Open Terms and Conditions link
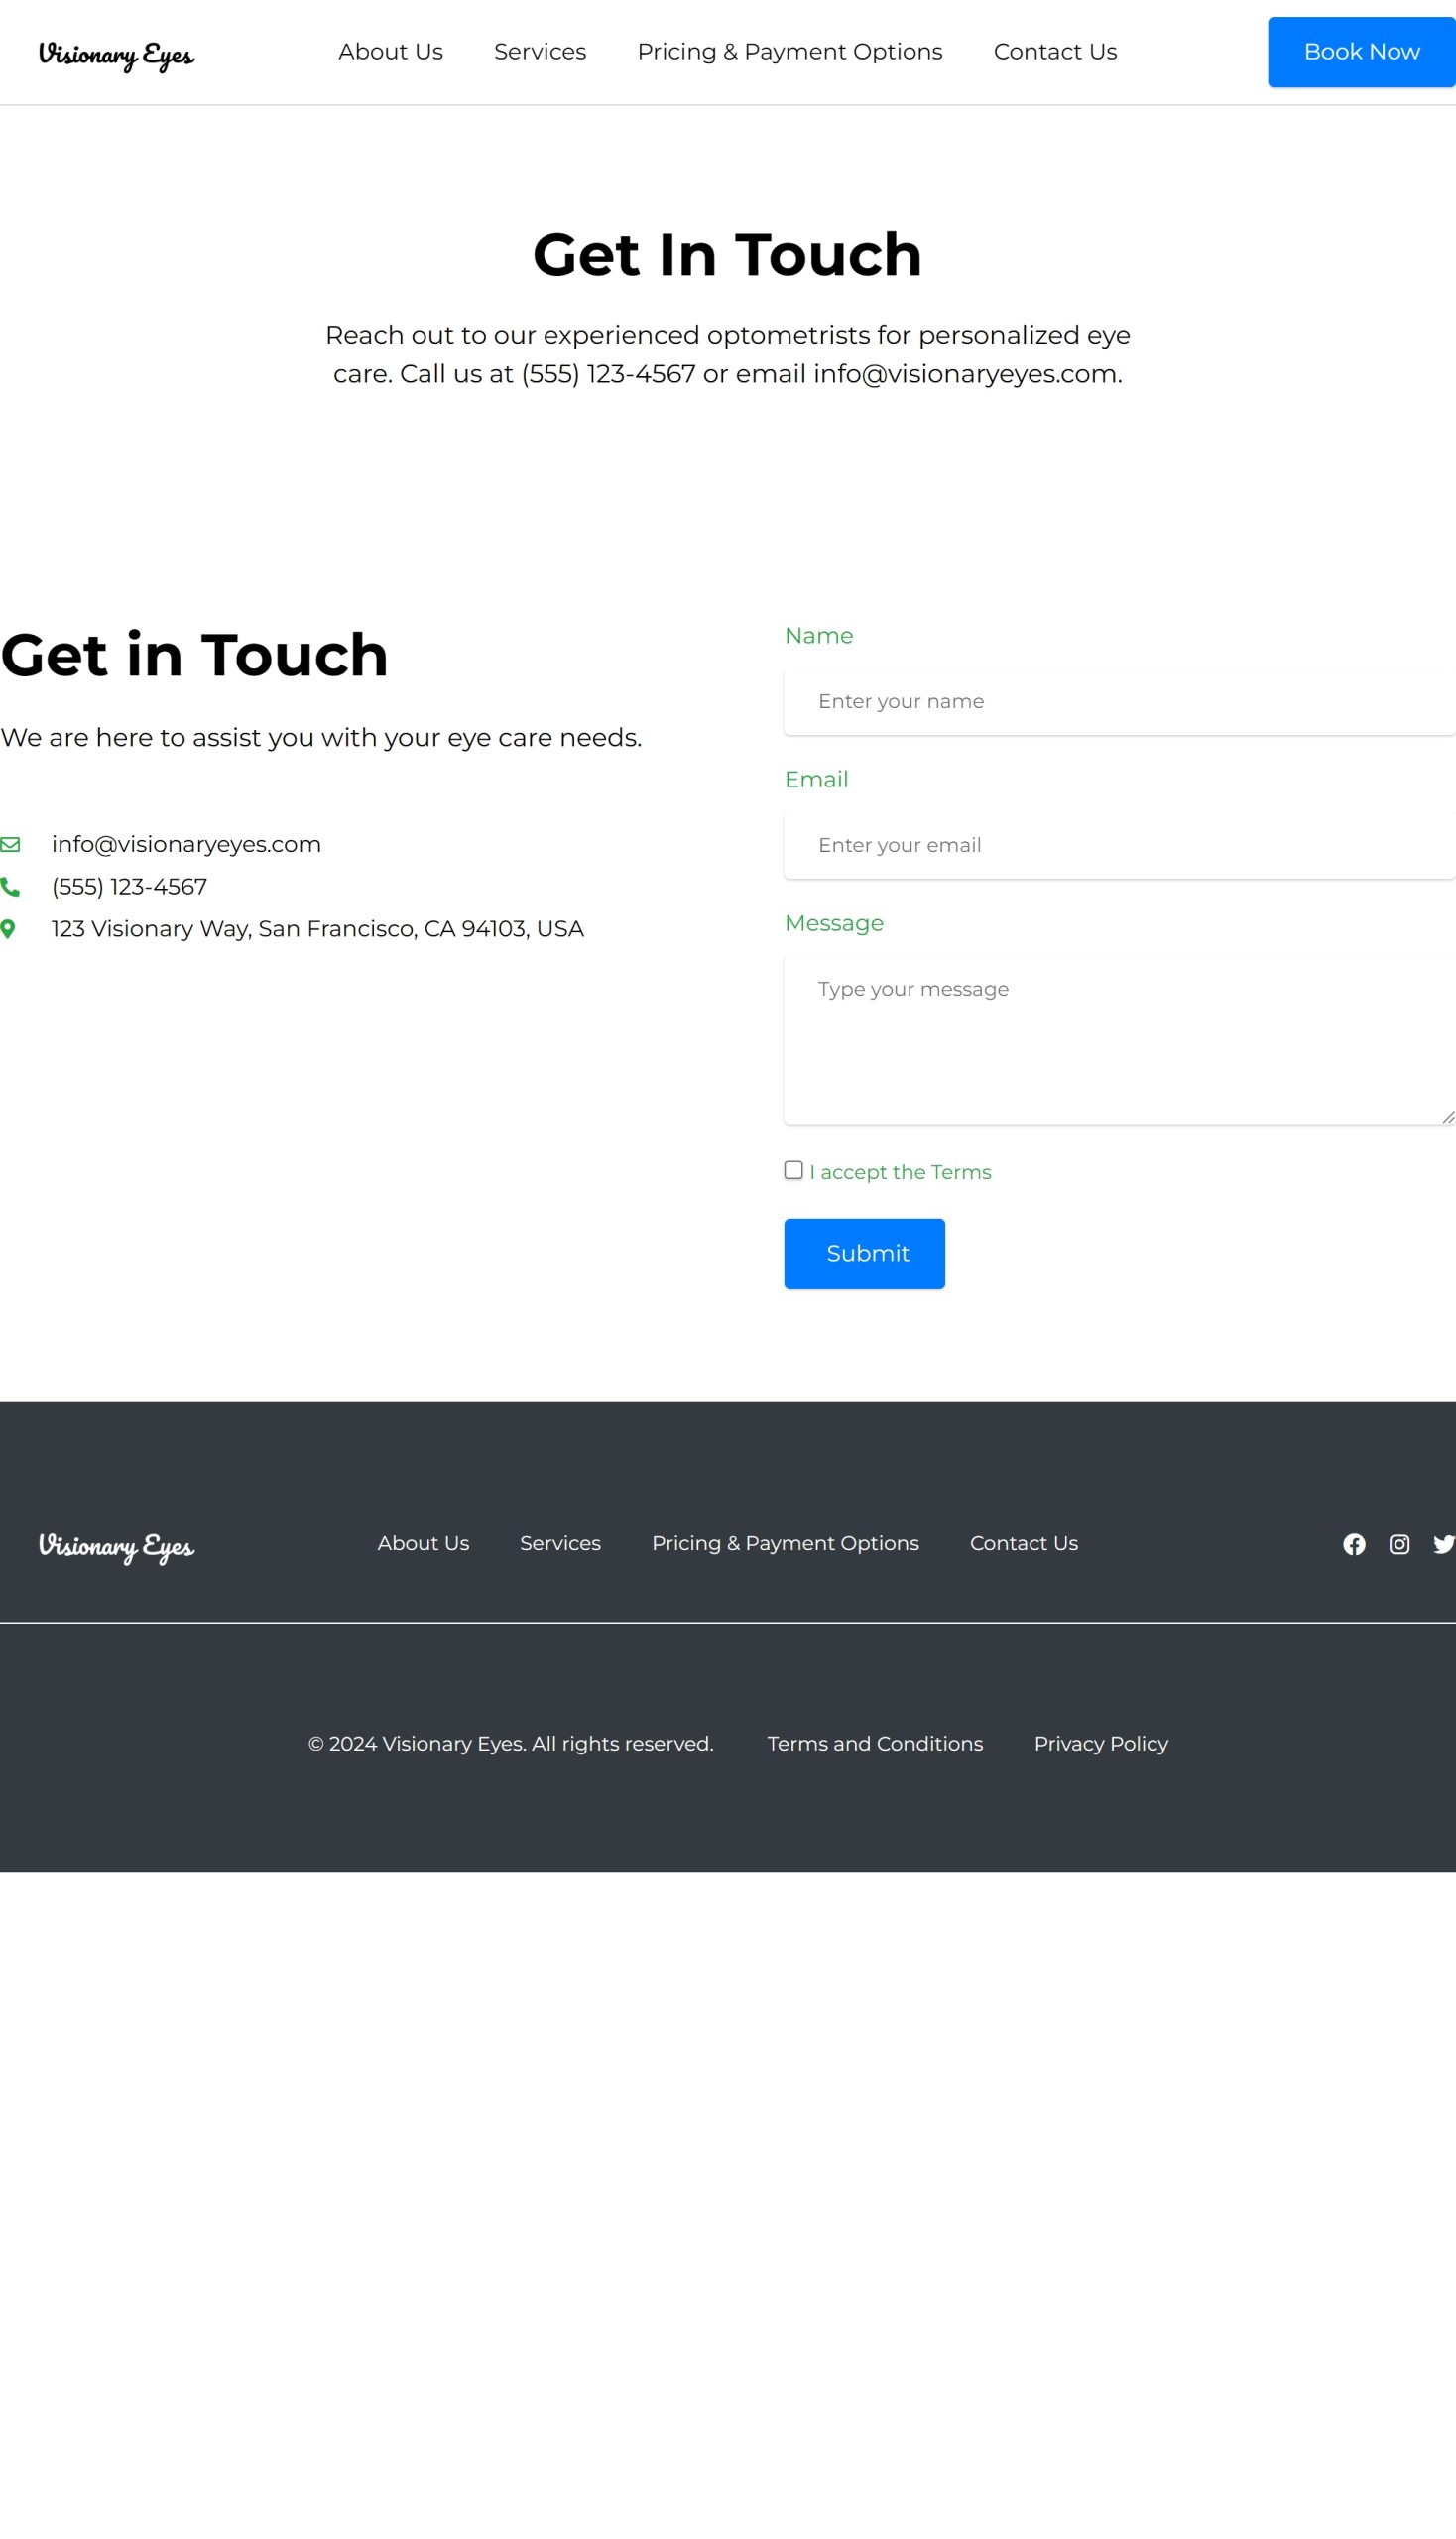This screenshot has width=1456, height=2539. pos(875,1743)
